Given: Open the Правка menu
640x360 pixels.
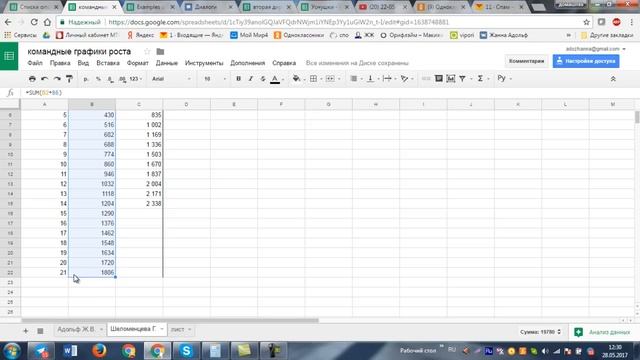Looking at the screenshot, I should (x=60, y=63).
